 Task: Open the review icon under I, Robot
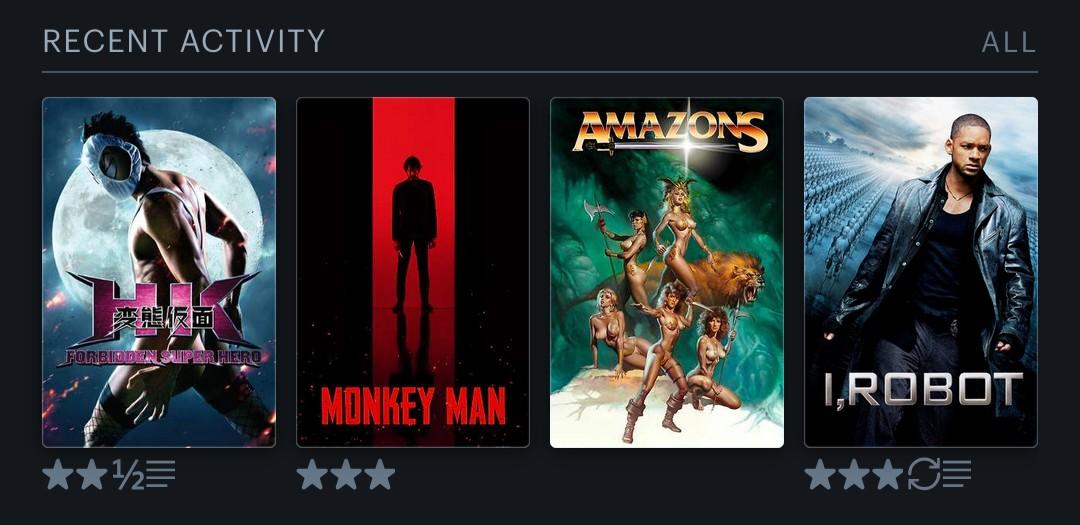[957, 475]
